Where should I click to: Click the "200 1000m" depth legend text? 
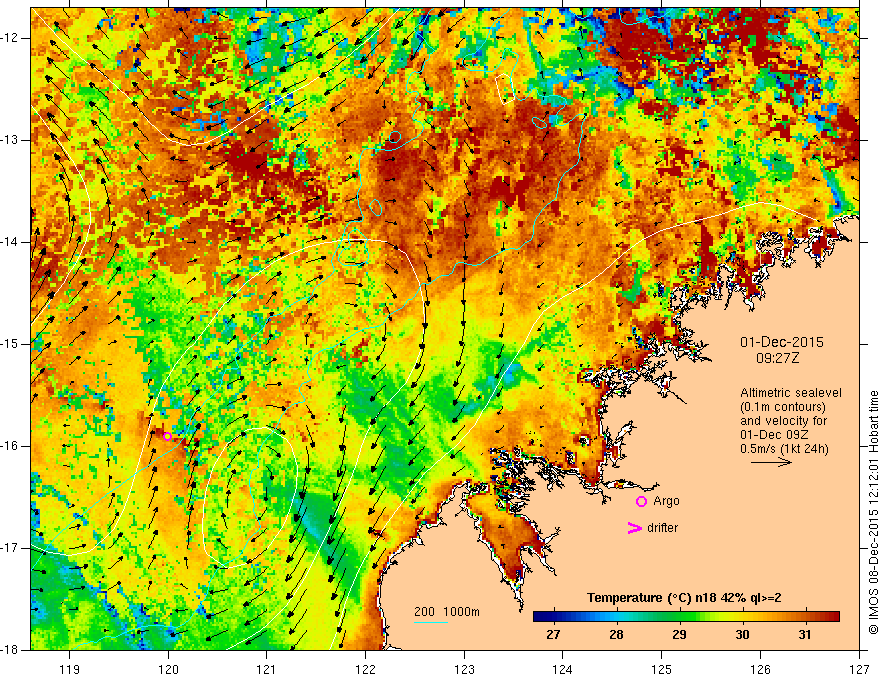(447, 612)
